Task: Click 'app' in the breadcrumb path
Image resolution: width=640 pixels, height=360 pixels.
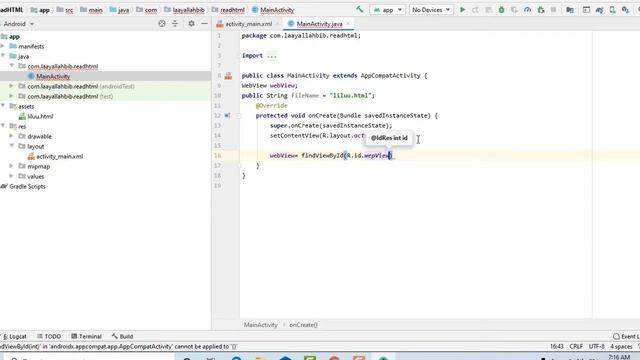Action: (40, 10)
